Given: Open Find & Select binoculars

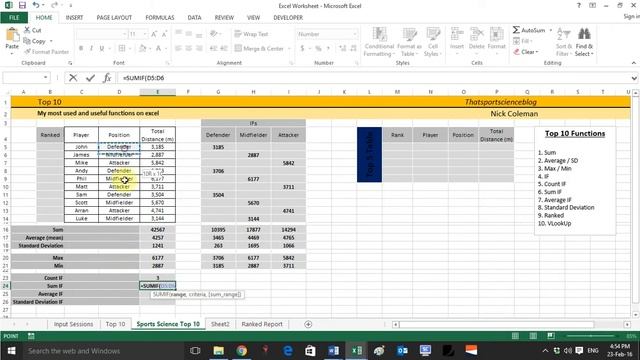Looking at the screenshot, I should click(584, 42).
